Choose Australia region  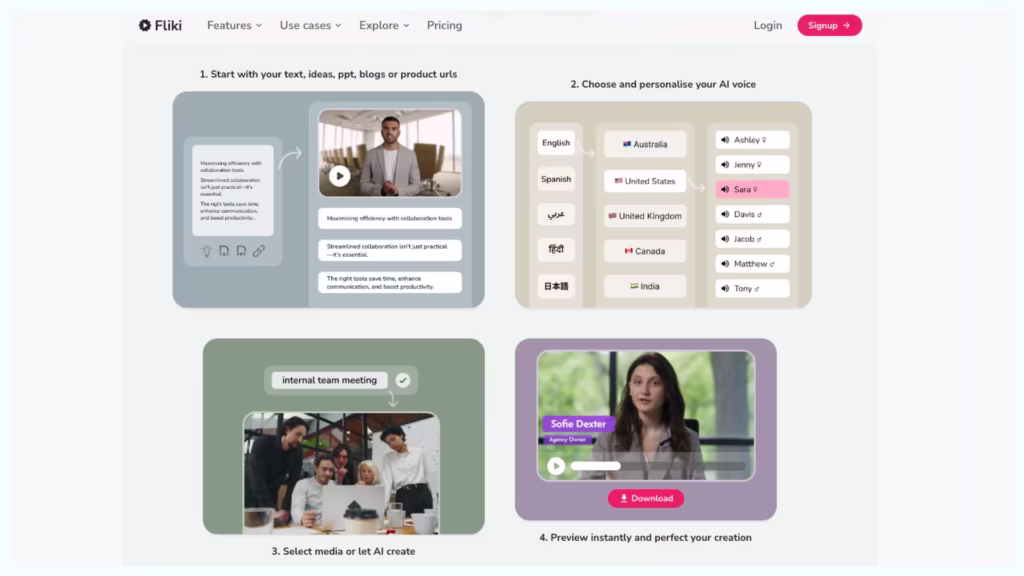coord(645,144)
